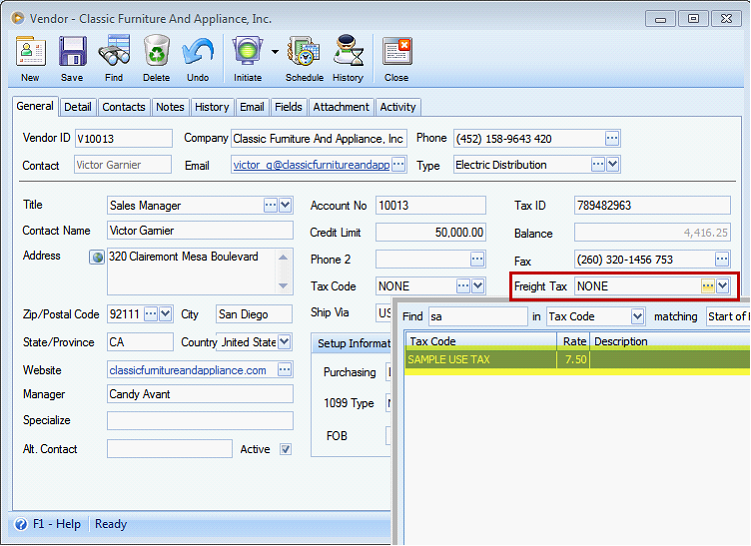
Task: Toggle the Active checkbox
Action: click(x=285, y=449)
